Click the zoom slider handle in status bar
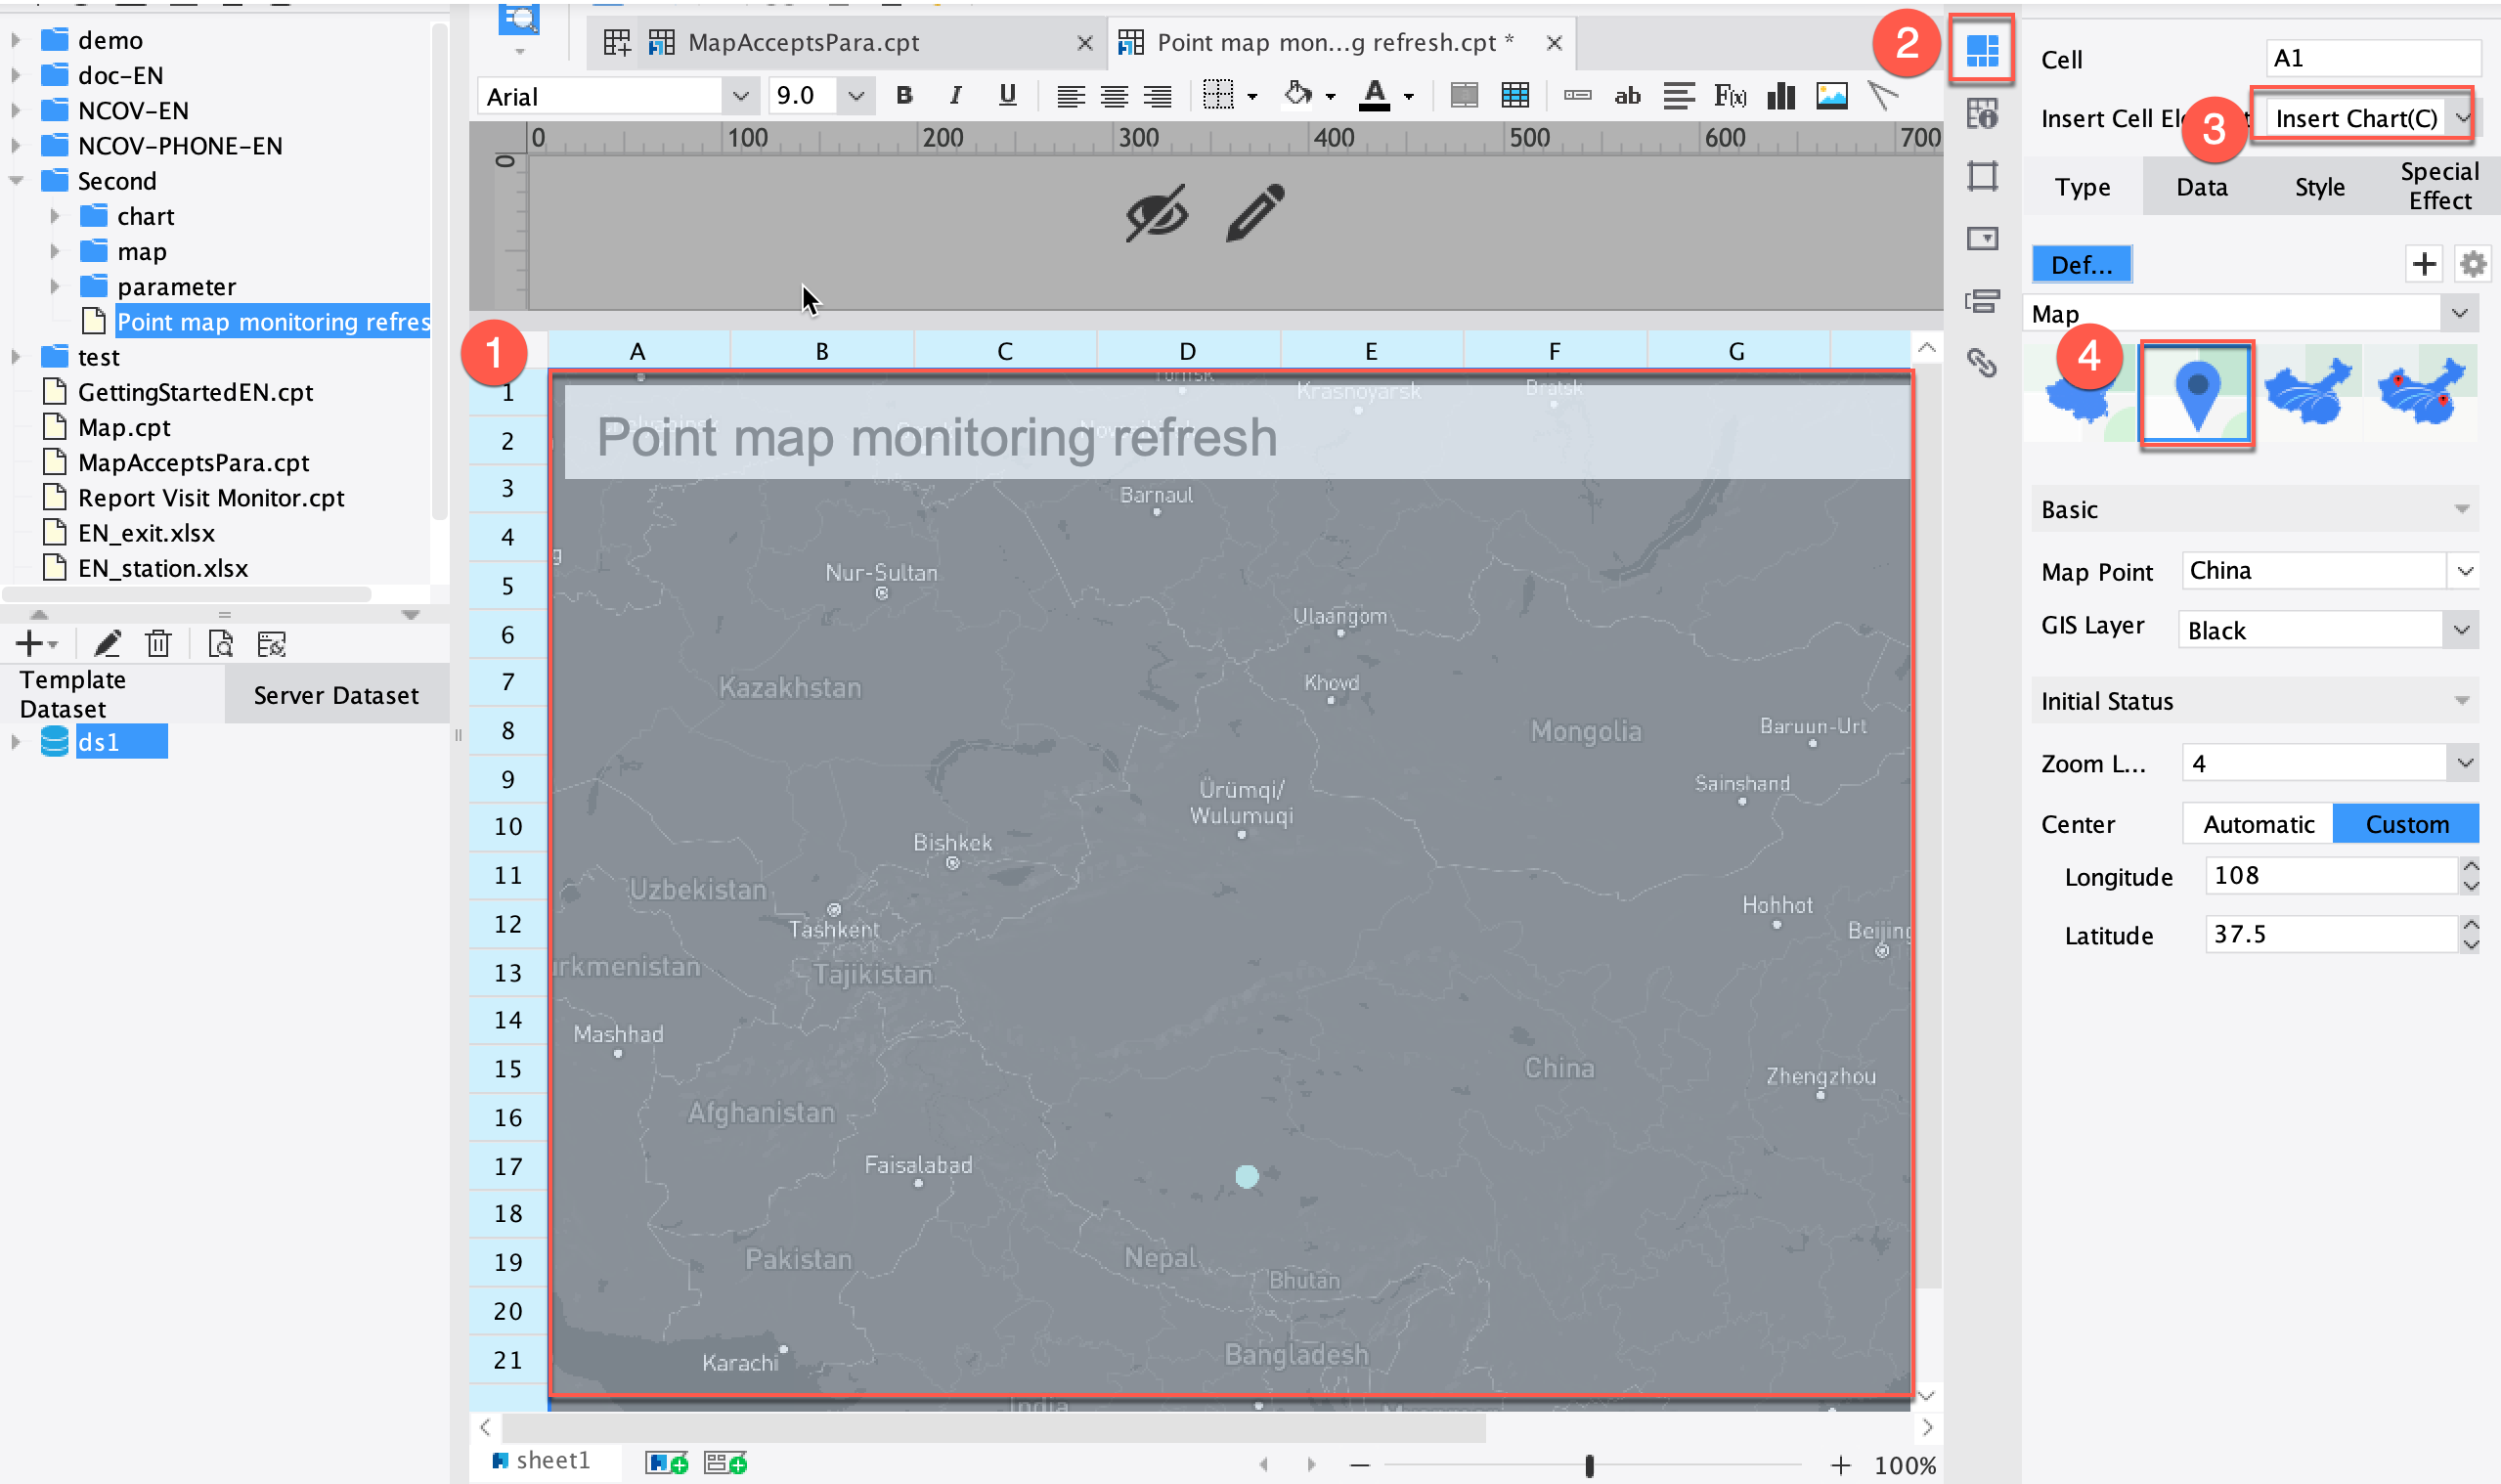This screenshot has height=1484, width=2501. (1589, 1466)
